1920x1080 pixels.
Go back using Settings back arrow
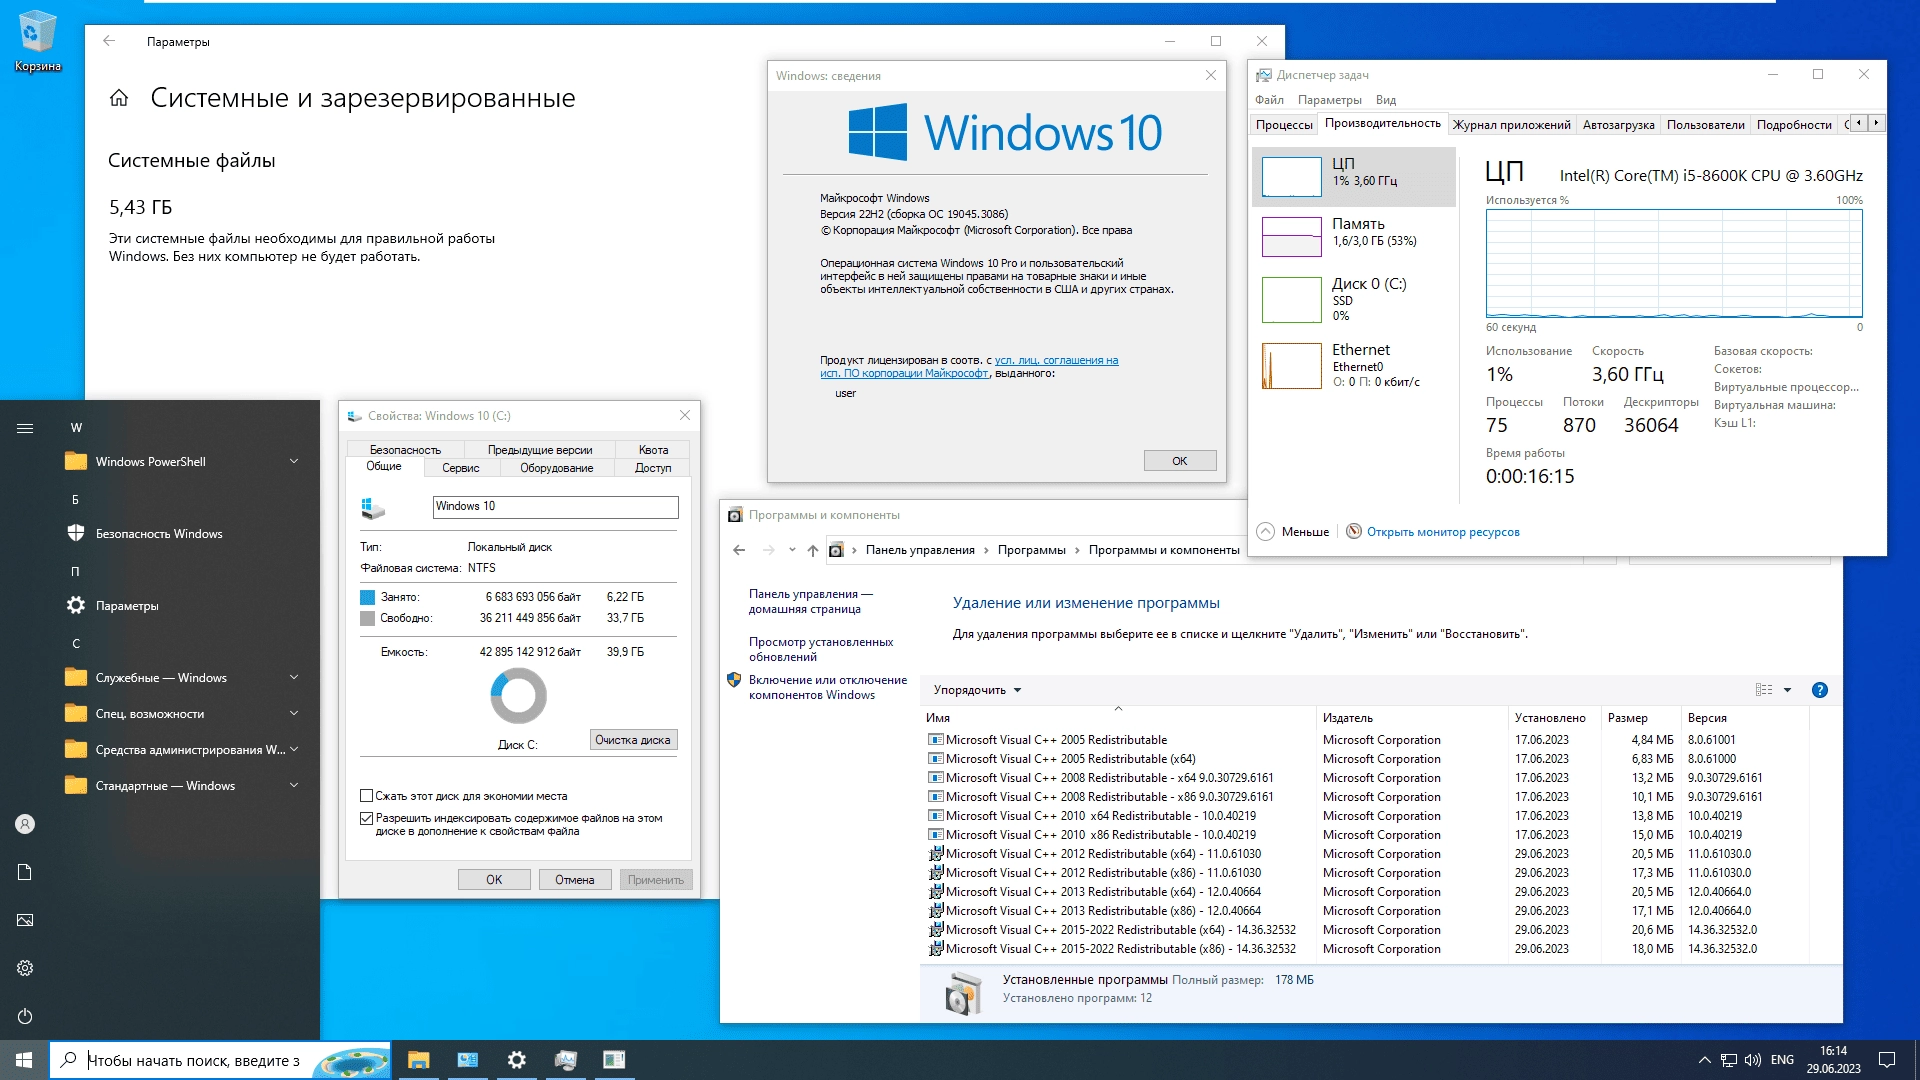pos(109,41)
